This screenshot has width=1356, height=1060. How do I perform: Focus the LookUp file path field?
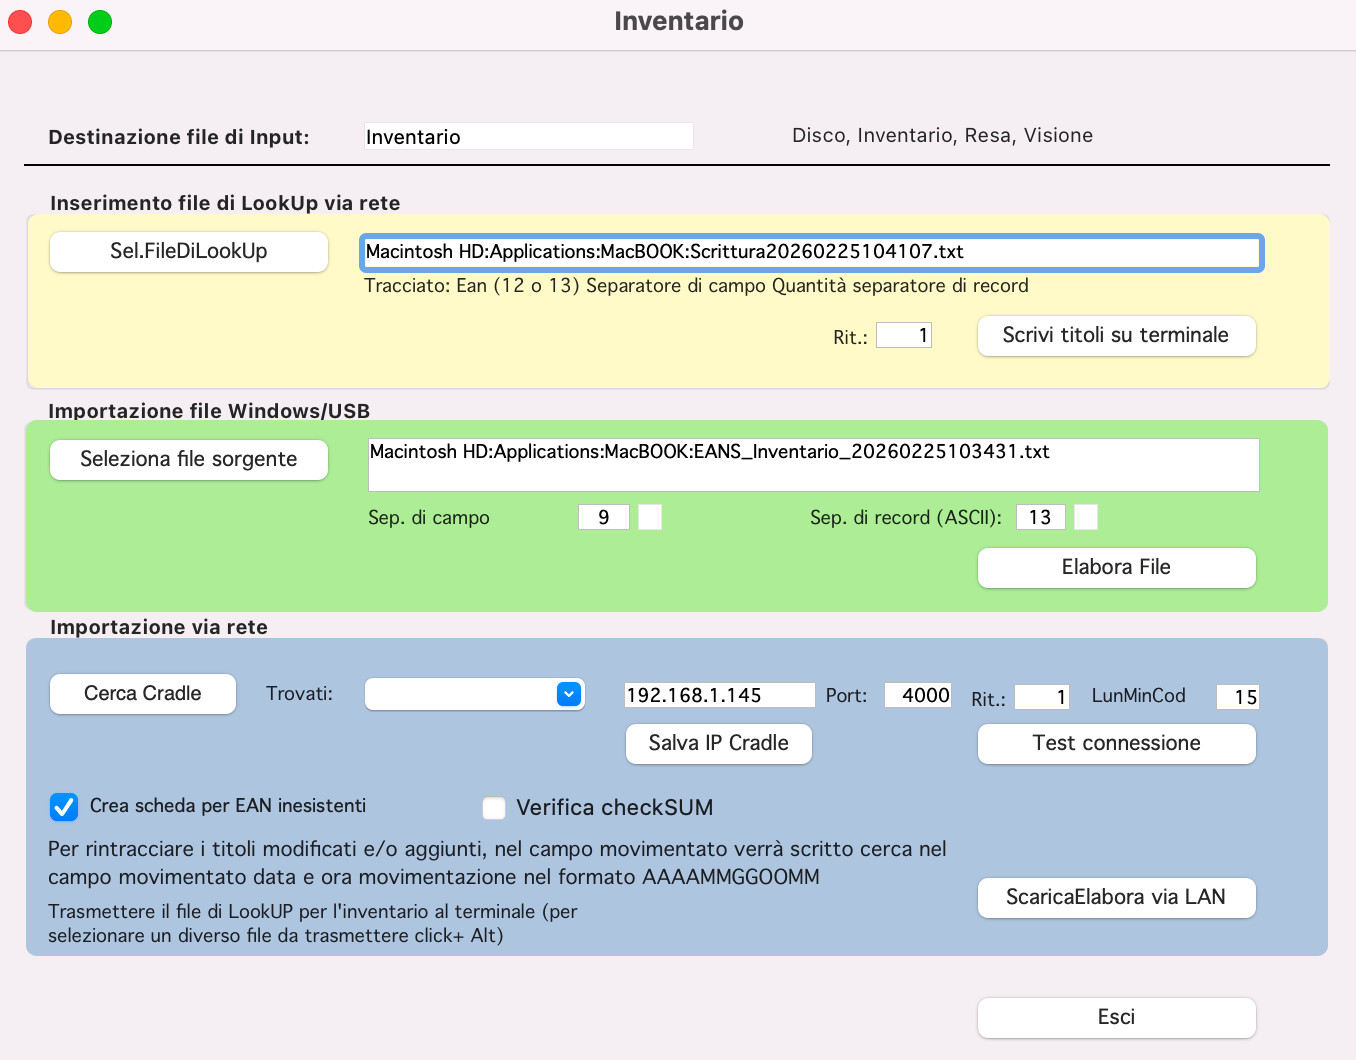[811, 253]
